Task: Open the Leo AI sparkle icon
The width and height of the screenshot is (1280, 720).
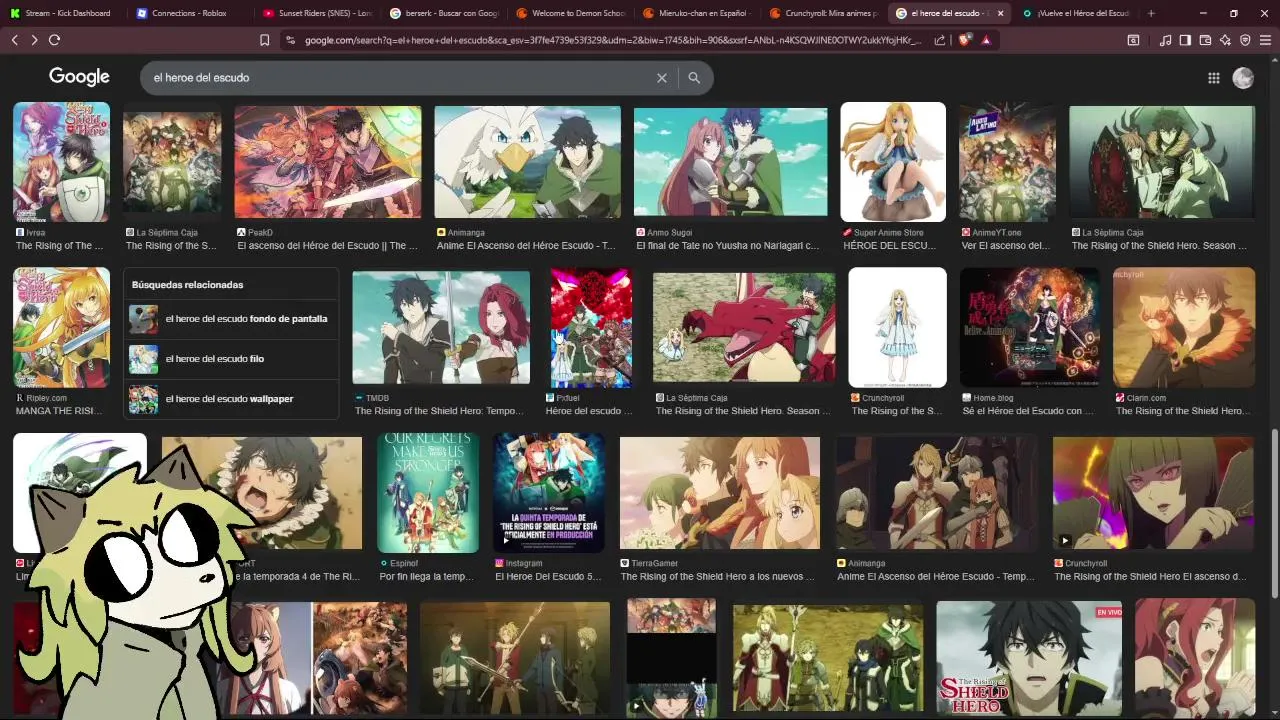Action: pos(1225,40)
